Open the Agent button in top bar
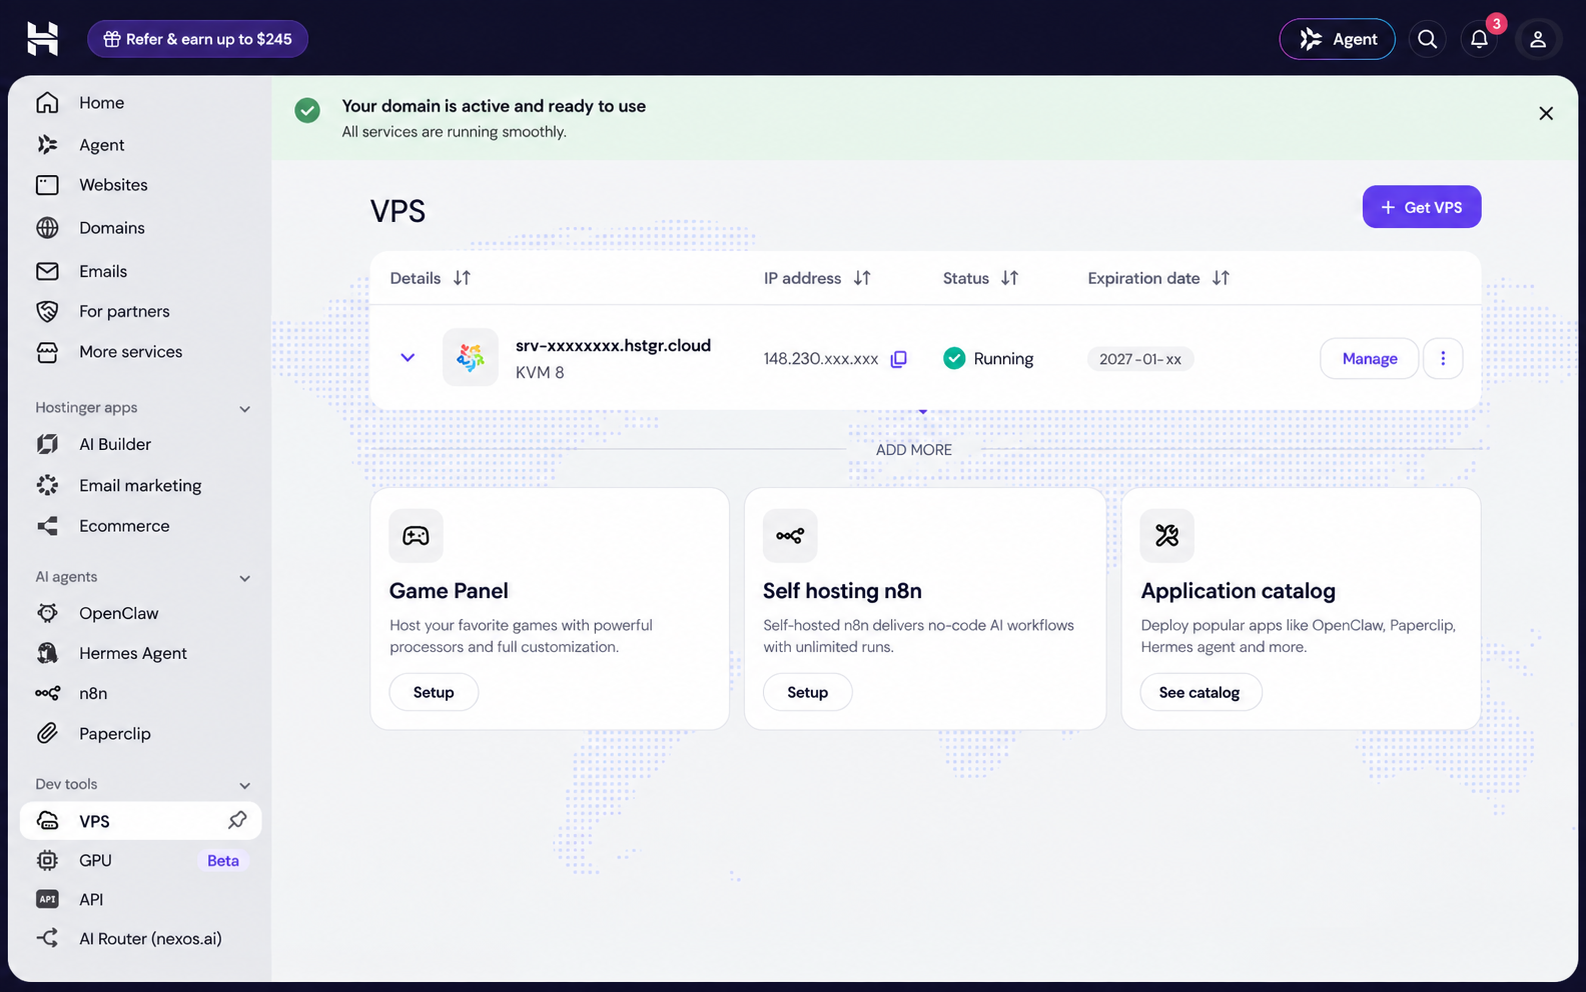This screenshot has width=1586, height=992. point(1337,39)
